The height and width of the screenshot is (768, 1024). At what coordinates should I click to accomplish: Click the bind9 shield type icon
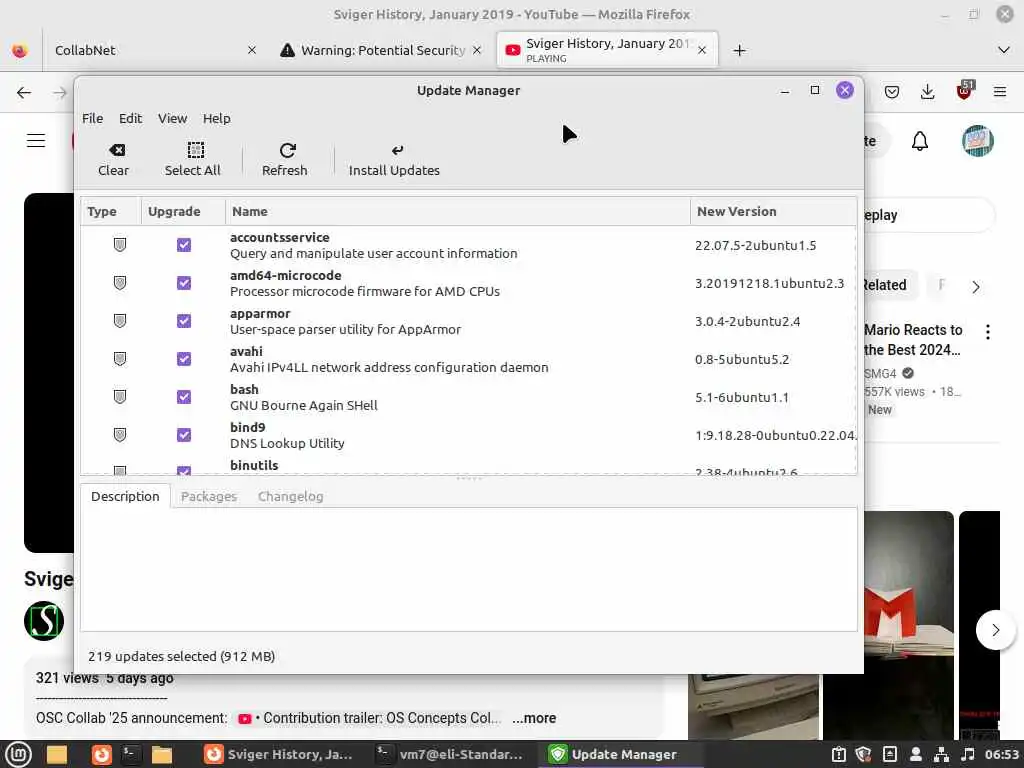click(120, 434)
